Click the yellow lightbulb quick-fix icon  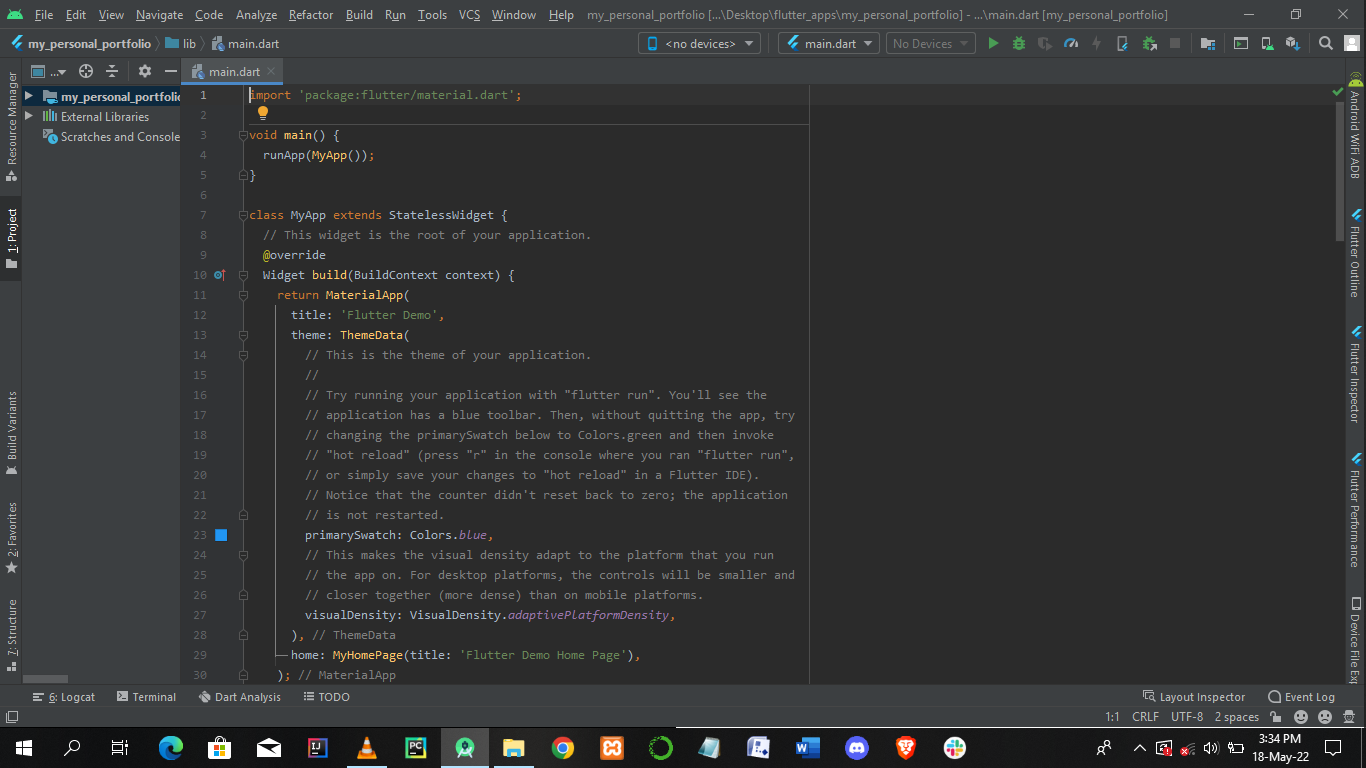[x=263, y=113]
